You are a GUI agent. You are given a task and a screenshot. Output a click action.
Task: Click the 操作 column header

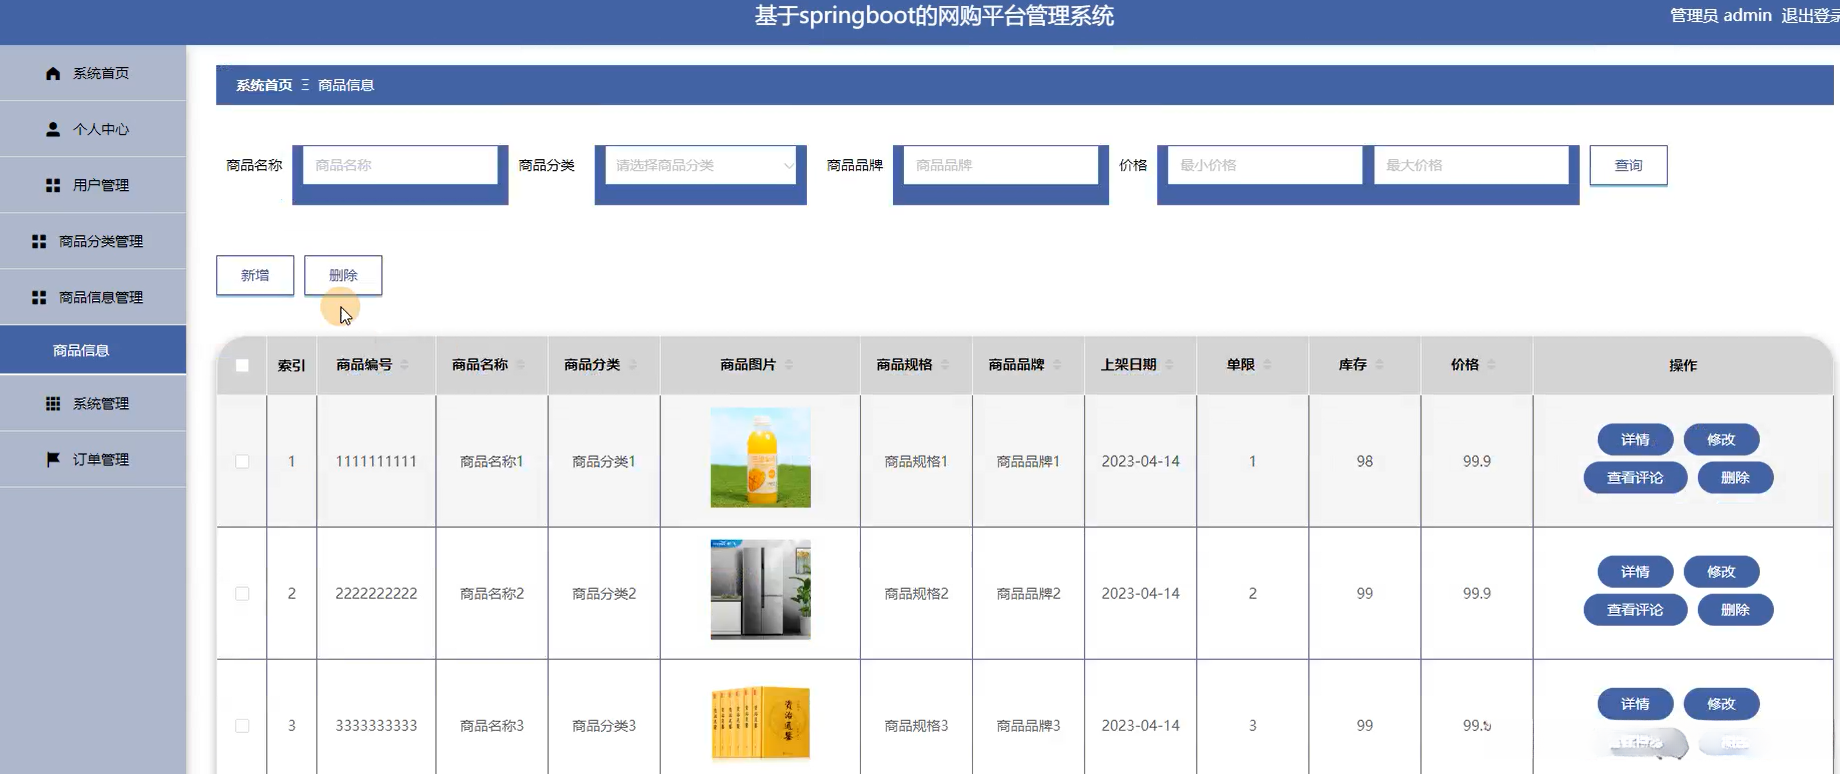[x=1683, y=365]
